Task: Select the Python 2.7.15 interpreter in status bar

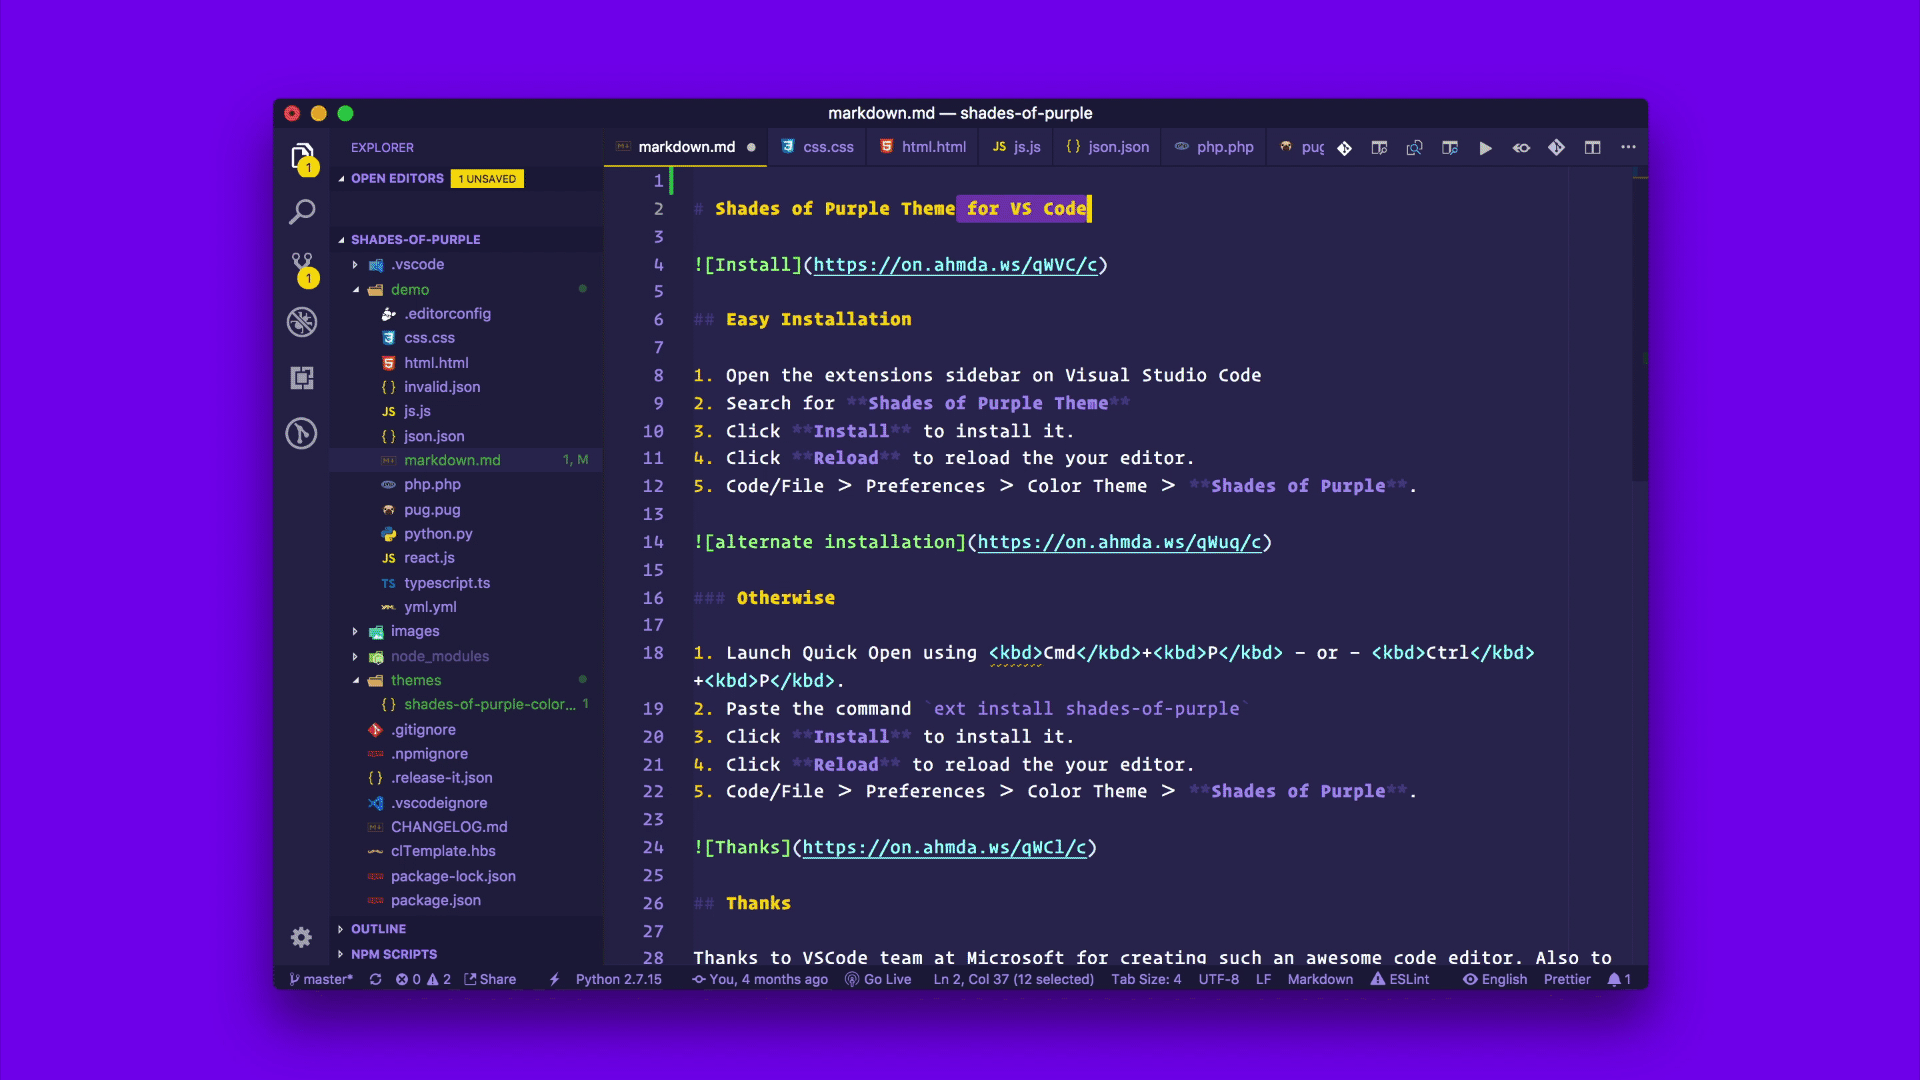Action: [617, 980]
